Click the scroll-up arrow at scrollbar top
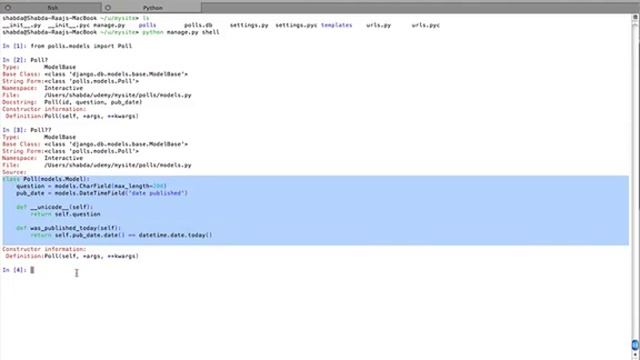Image resolution: width=640 pixels, height=360 pixels. (635, 17)
